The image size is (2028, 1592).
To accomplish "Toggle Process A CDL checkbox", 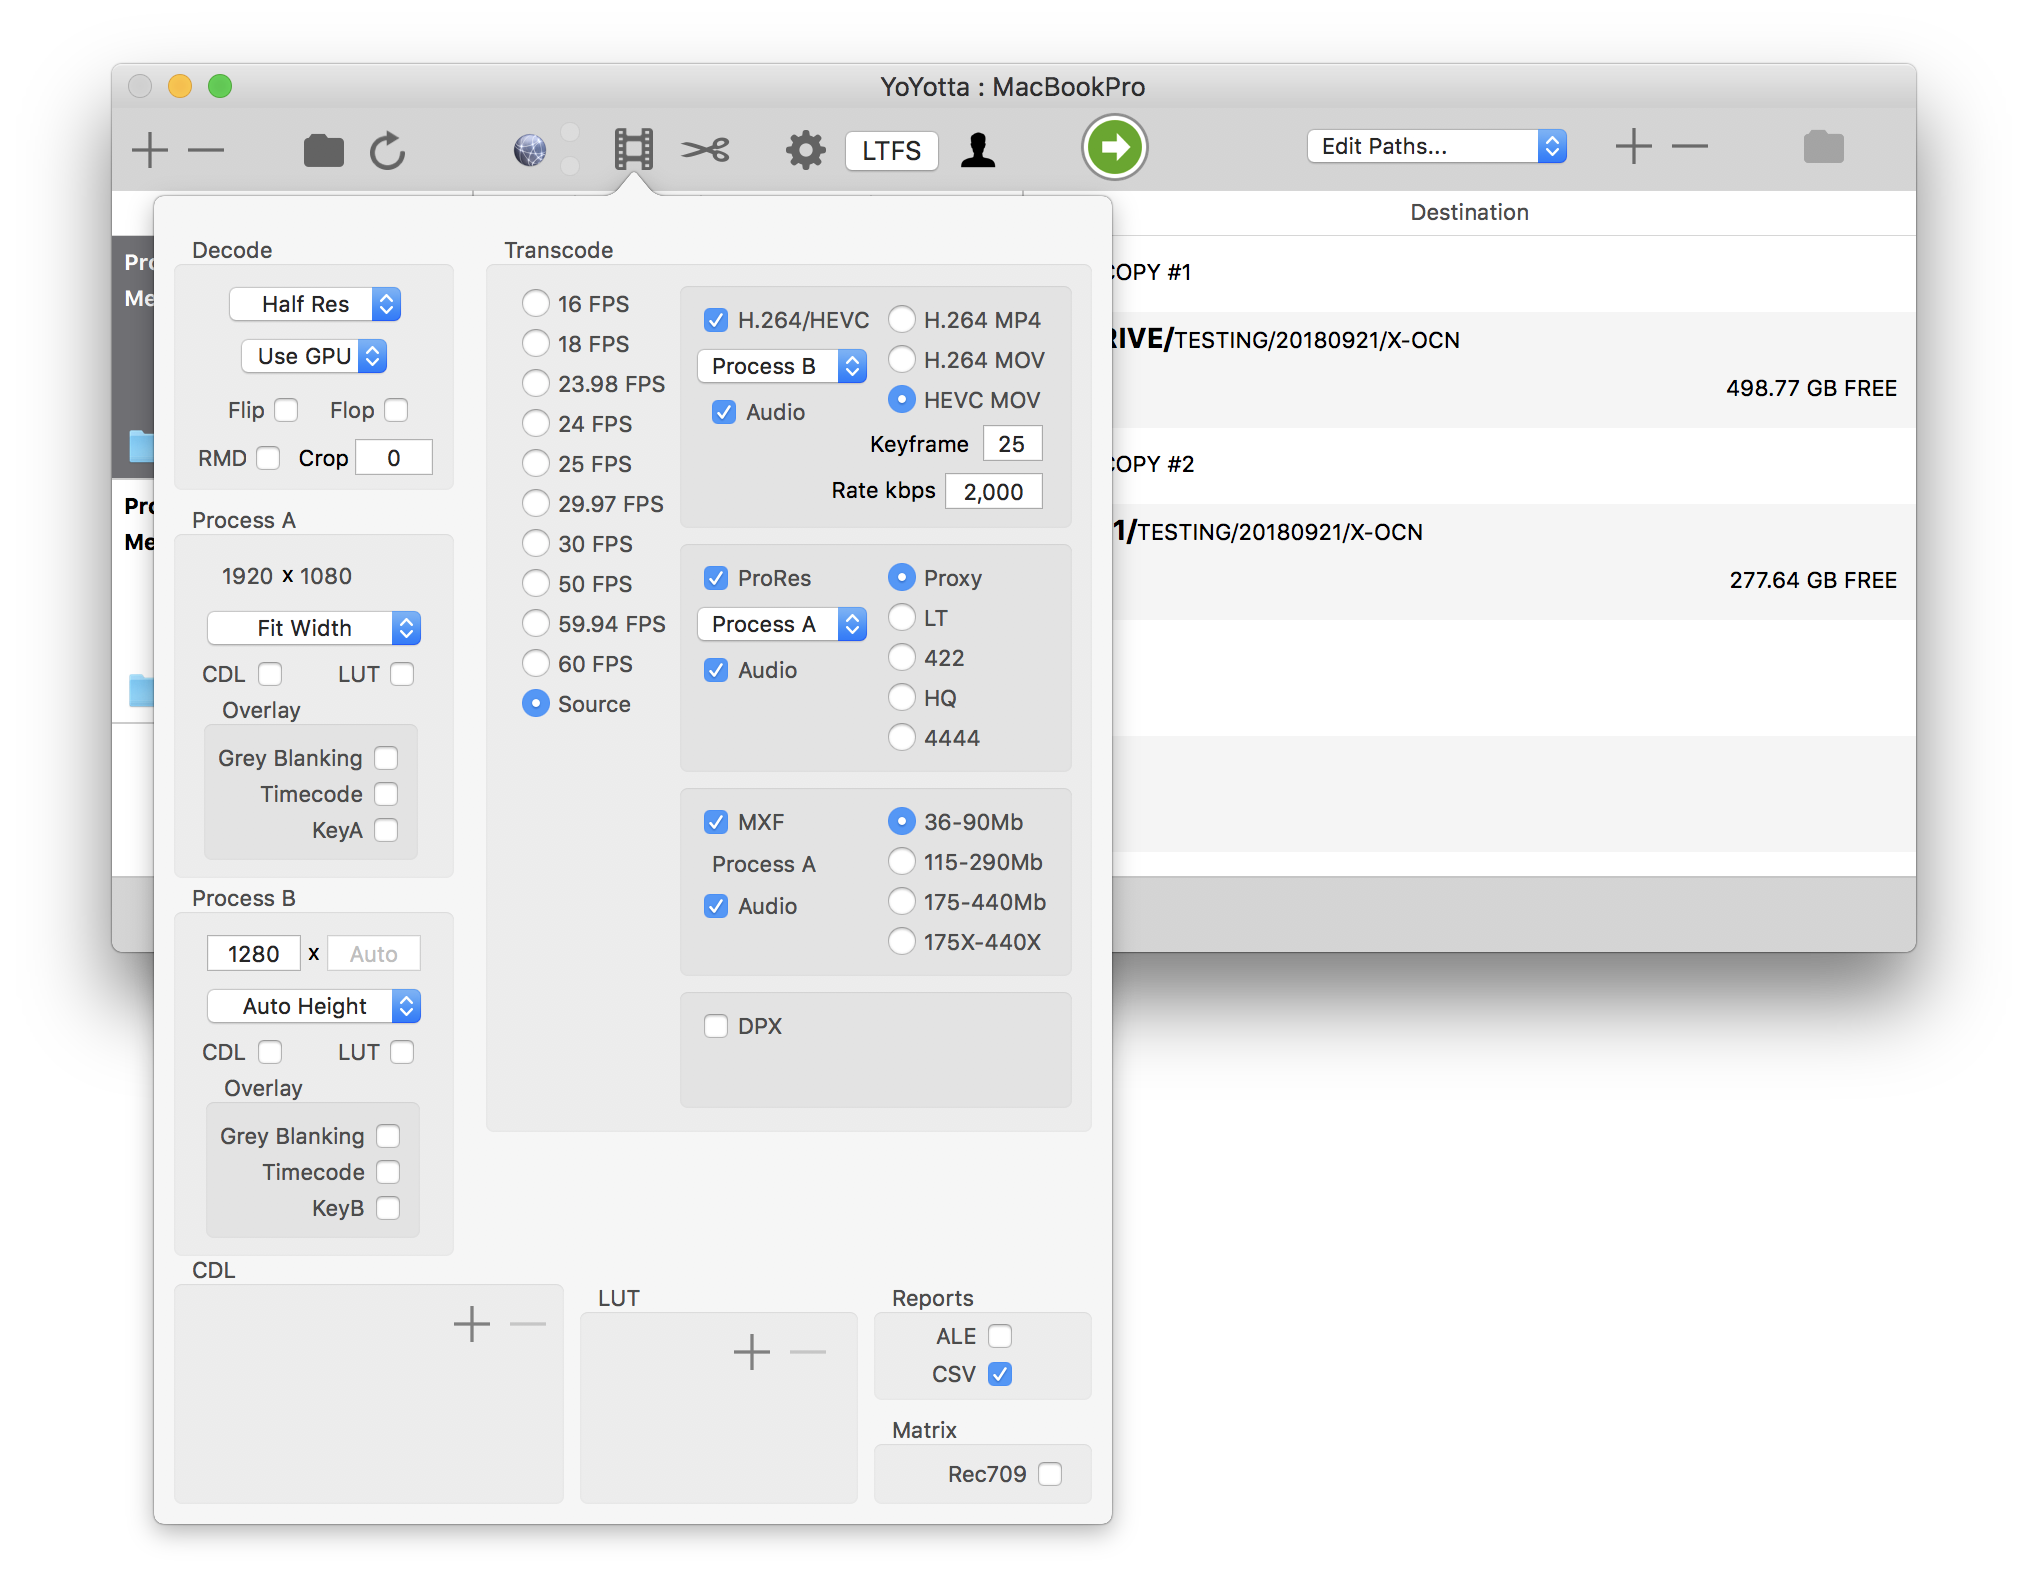I will [270, 674].
